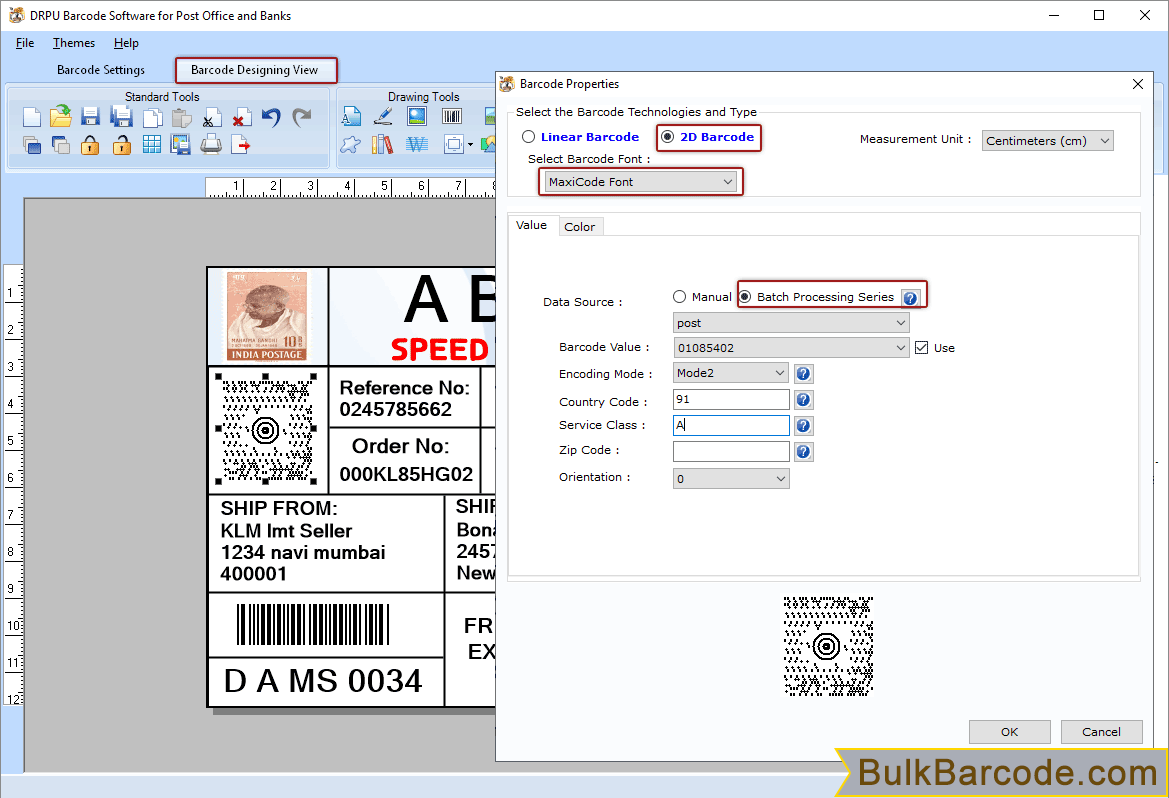
Task: Lock the selected object
Action: (x=90, y=145)
